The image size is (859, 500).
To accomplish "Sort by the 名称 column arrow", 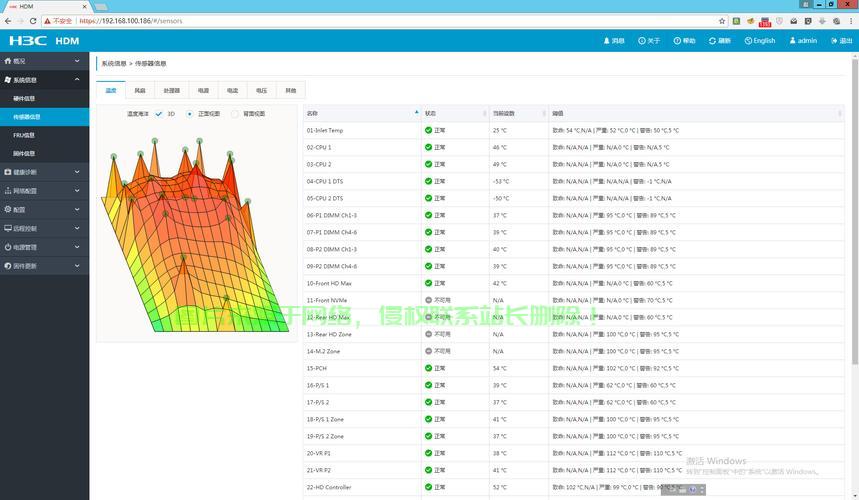I will coord(416,113).
